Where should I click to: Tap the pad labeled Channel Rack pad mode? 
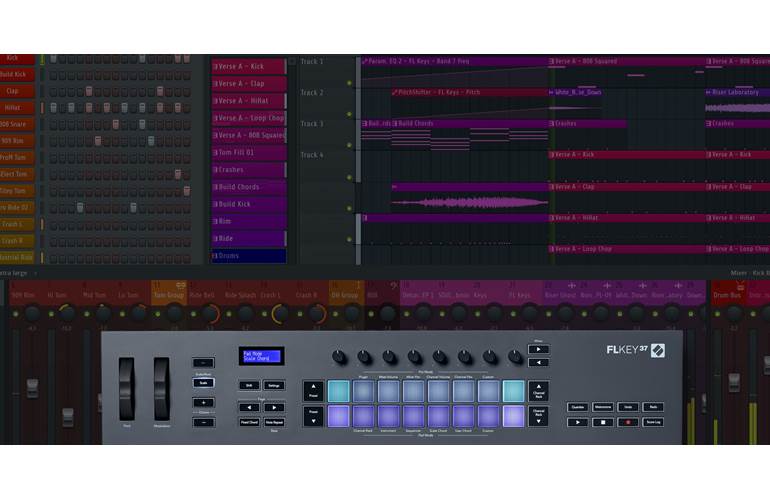[363, 416]
